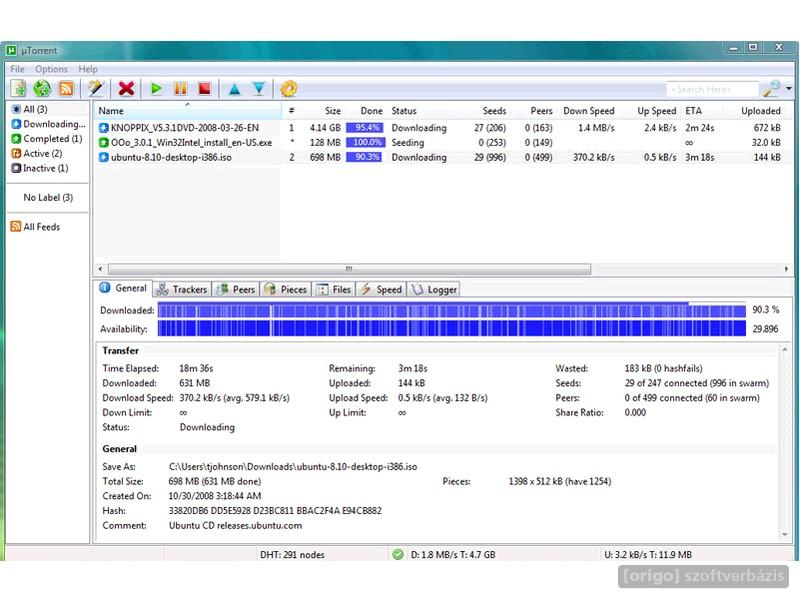Click the horizontal scrollbar thumb in torrent list
Image resolution: width=800 pixels, height=600 pixels.
point(349,269)
